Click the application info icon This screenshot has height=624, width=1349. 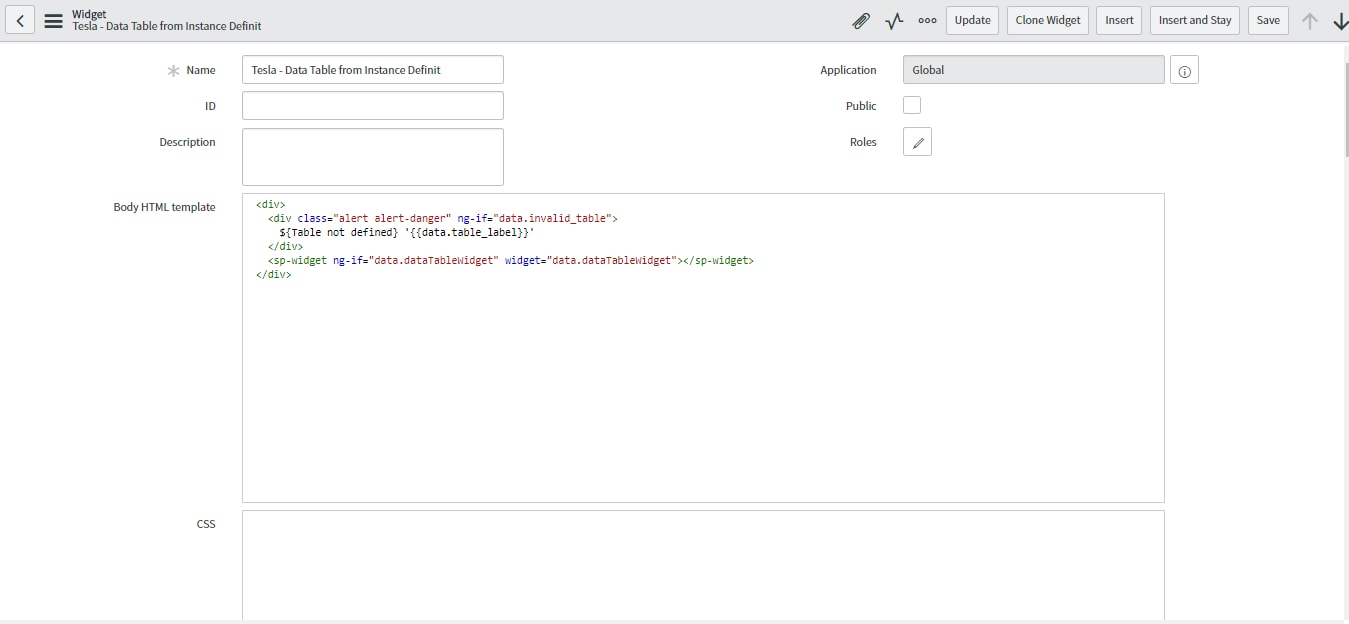(x=1184, y=70)
